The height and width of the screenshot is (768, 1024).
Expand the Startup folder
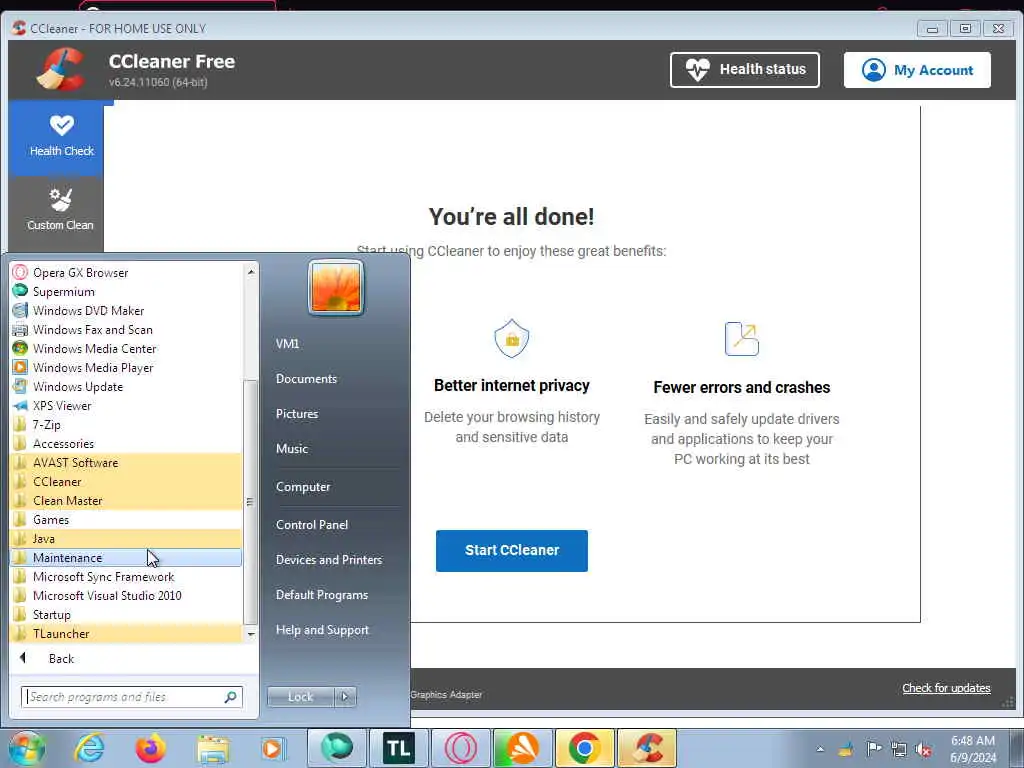(126, 615)
